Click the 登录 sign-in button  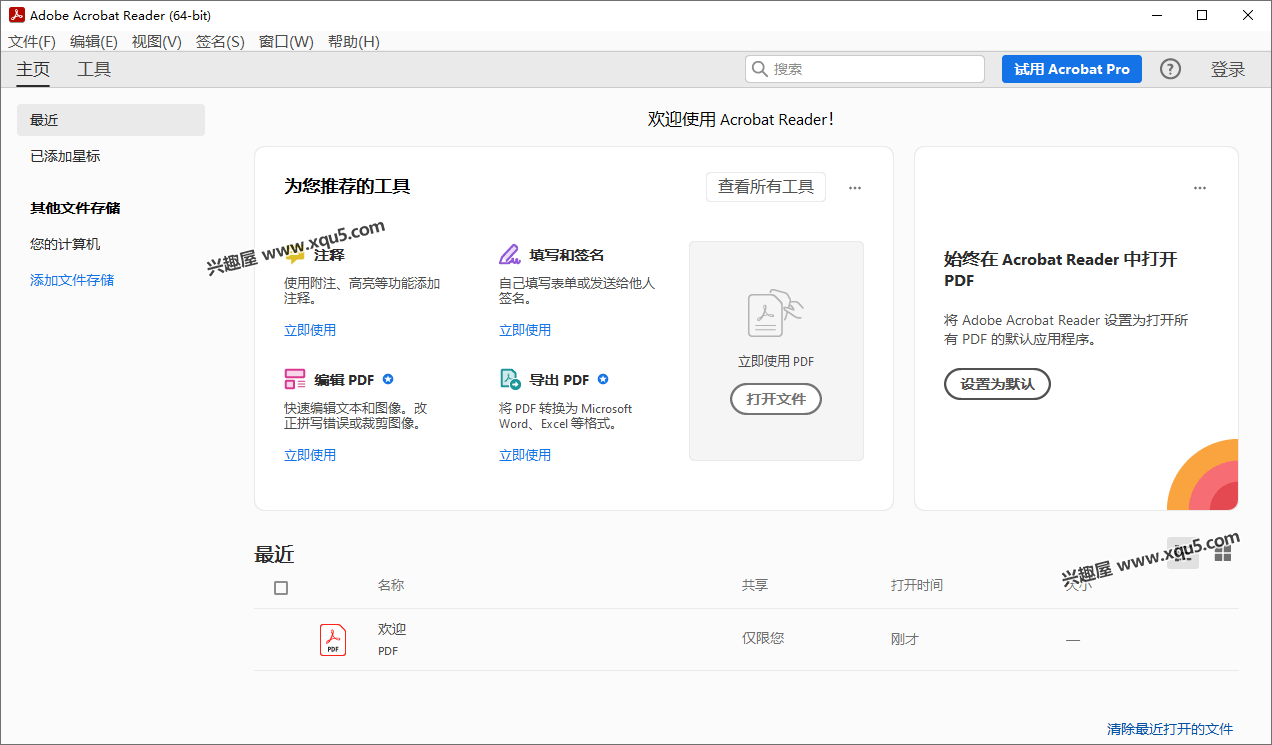point(1228,69)
